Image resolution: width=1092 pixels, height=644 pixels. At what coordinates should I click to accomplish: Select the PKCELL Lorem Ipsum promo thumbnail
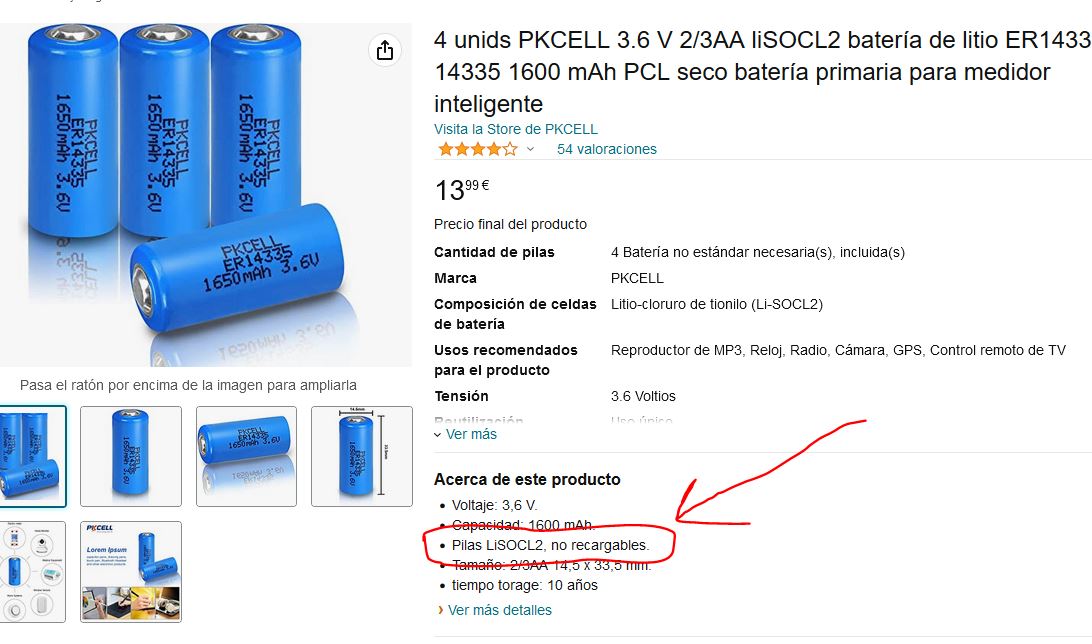click(x=131, y=572)
